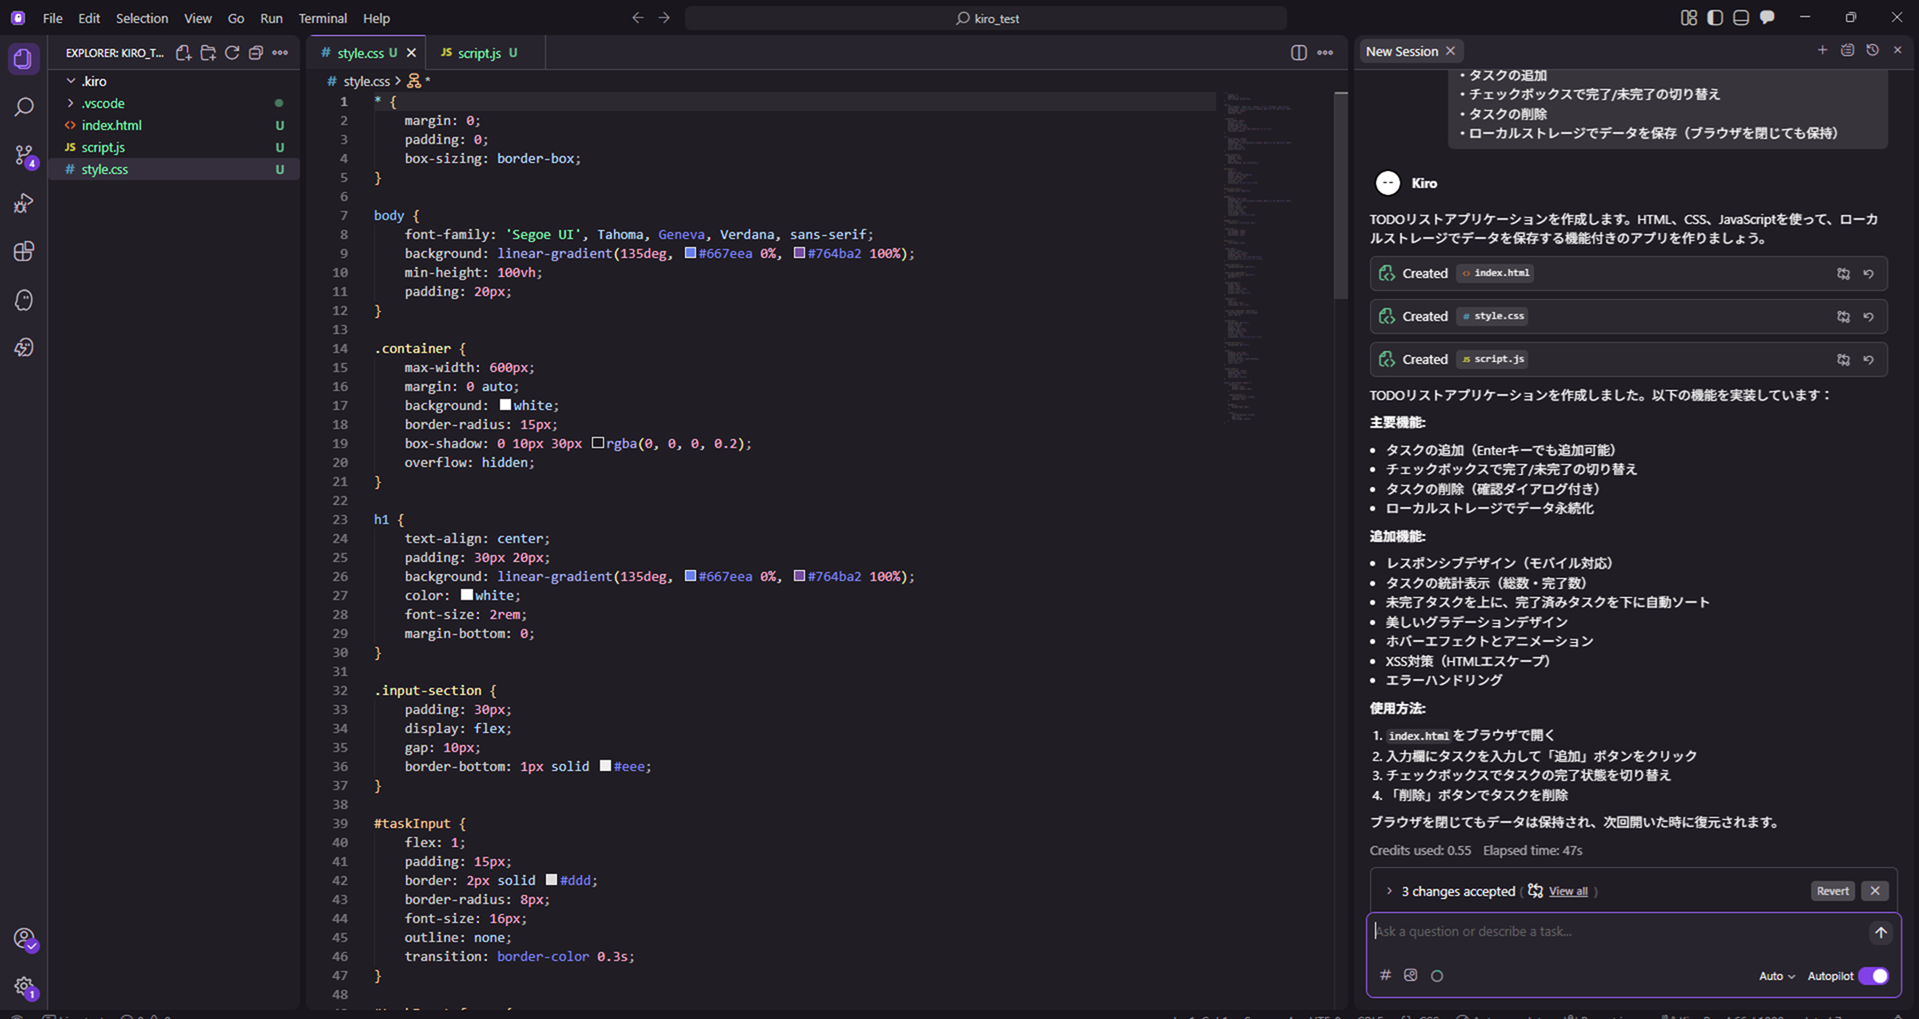The width and height of the screenshot is (1919, 1019).
Task: Click the send arrow in chat input
Action: pyautogui.click(x=1880, y=932)
